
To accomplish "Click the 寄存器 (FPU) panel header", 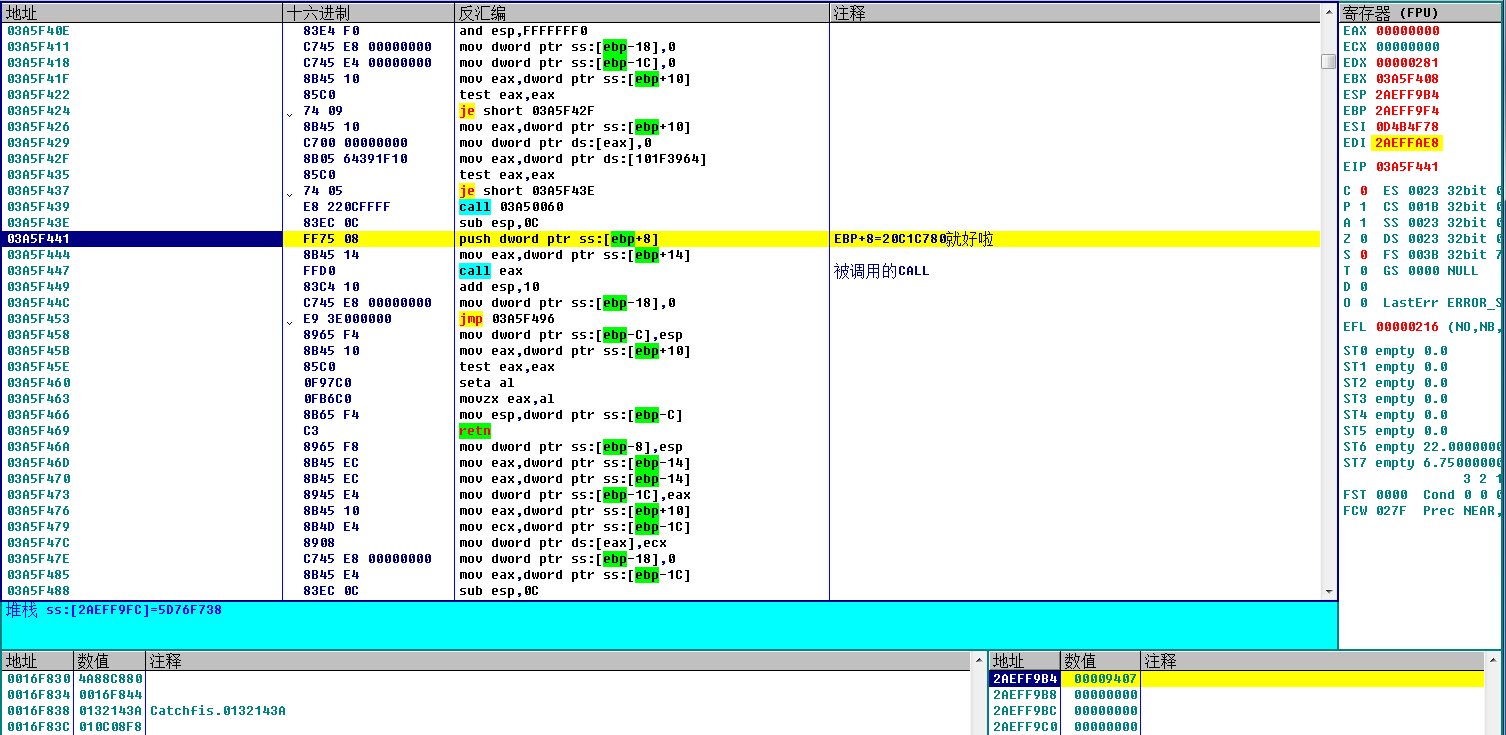I will coord(1422,13).
